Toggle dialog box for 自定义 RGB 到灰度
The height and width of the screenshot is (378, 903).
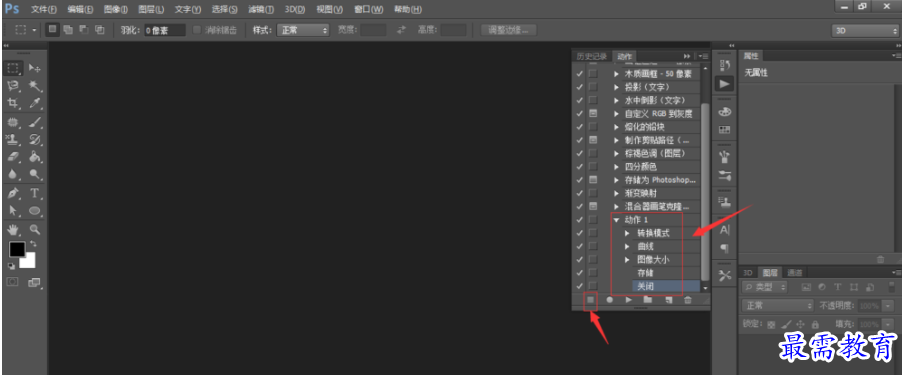(x=593, y=114)
